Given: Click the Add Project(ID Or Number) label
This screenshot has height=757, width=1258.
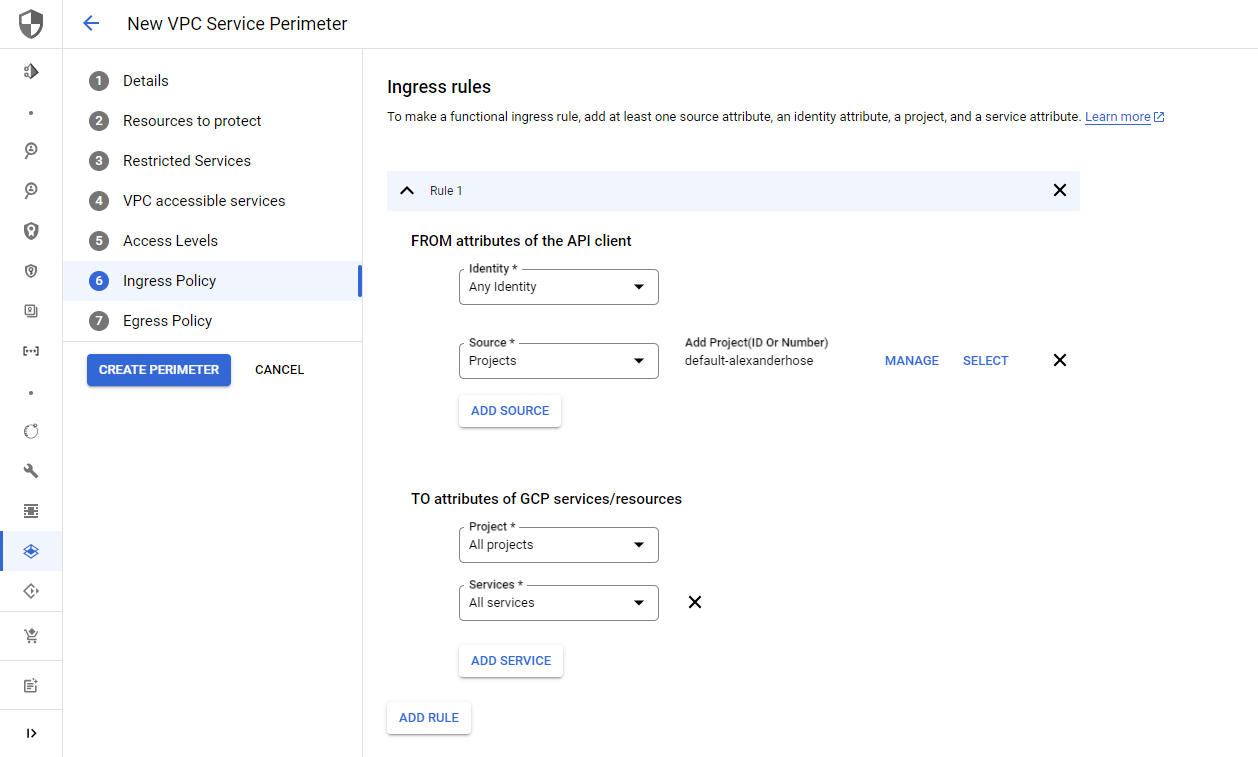Looking at the screenshot, I should tap(757, 343).
